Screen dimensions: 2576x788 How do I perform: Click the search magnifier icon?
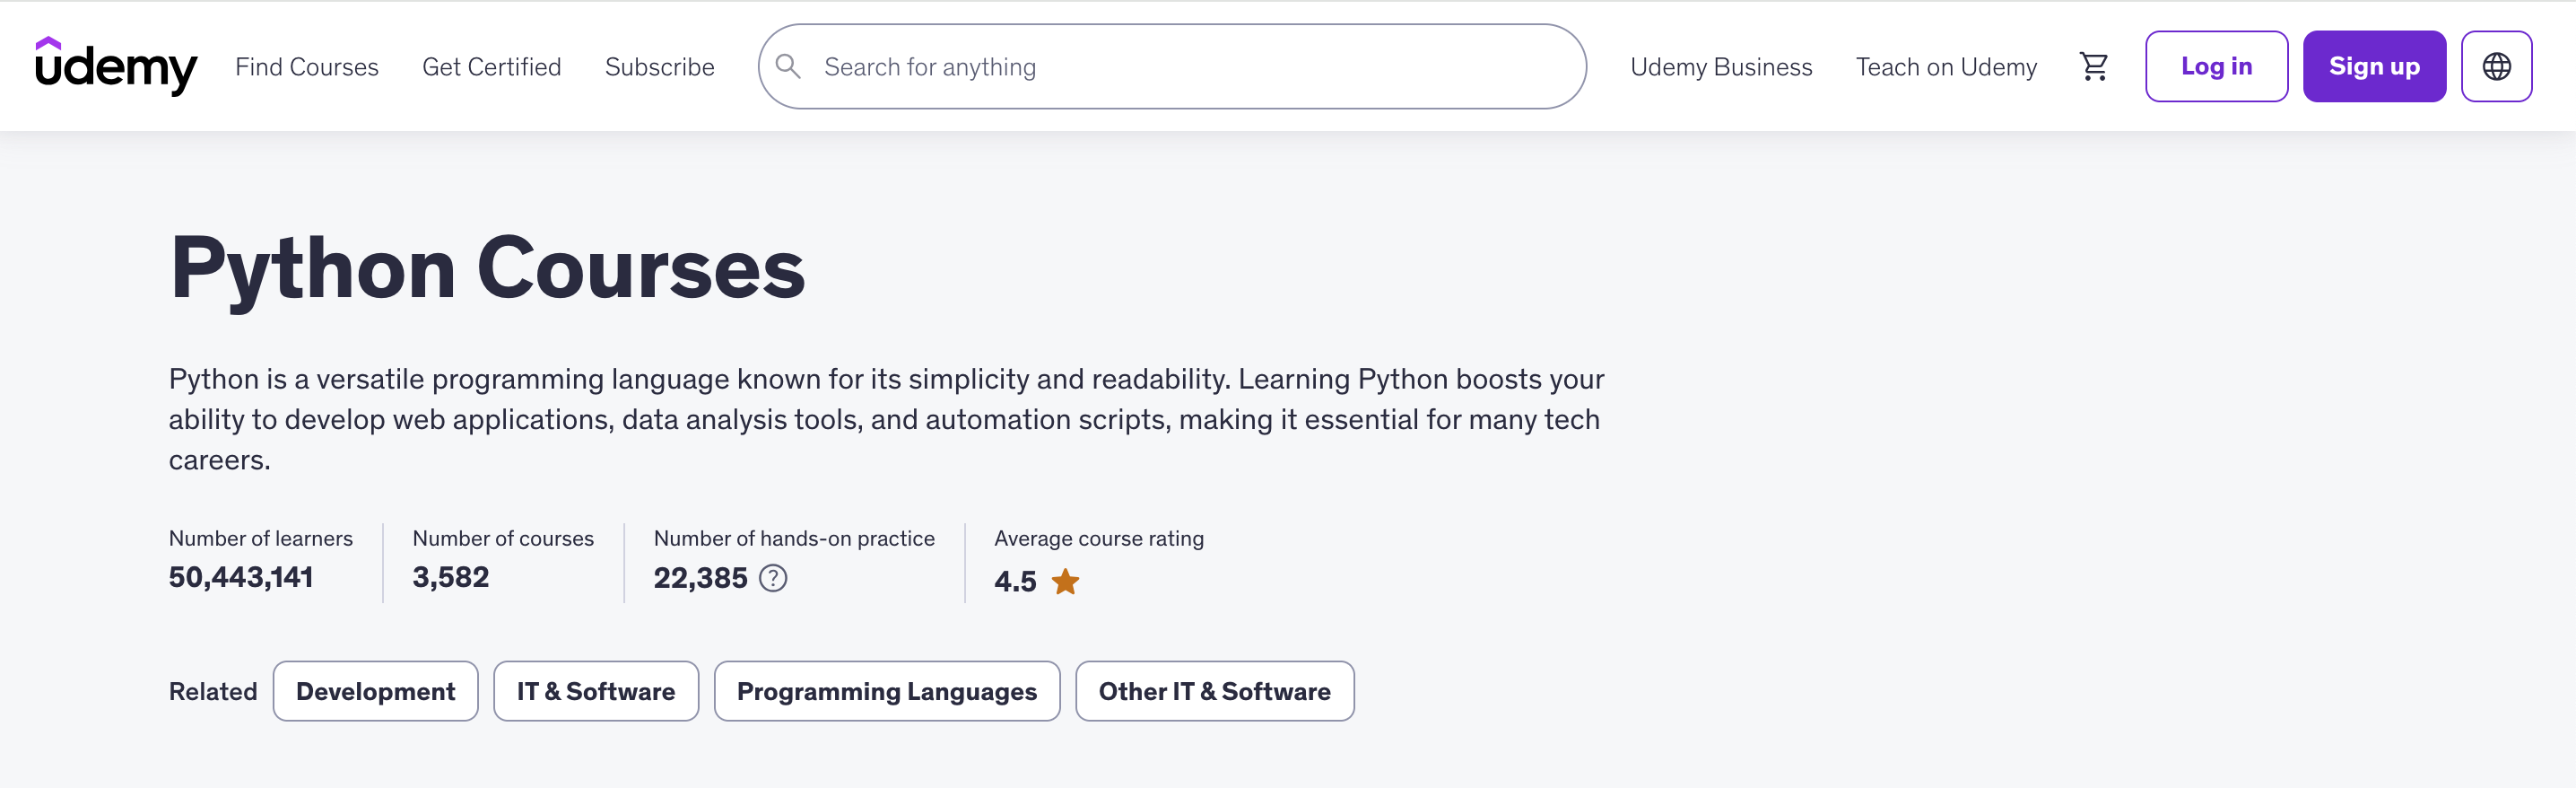click(788, 66)
